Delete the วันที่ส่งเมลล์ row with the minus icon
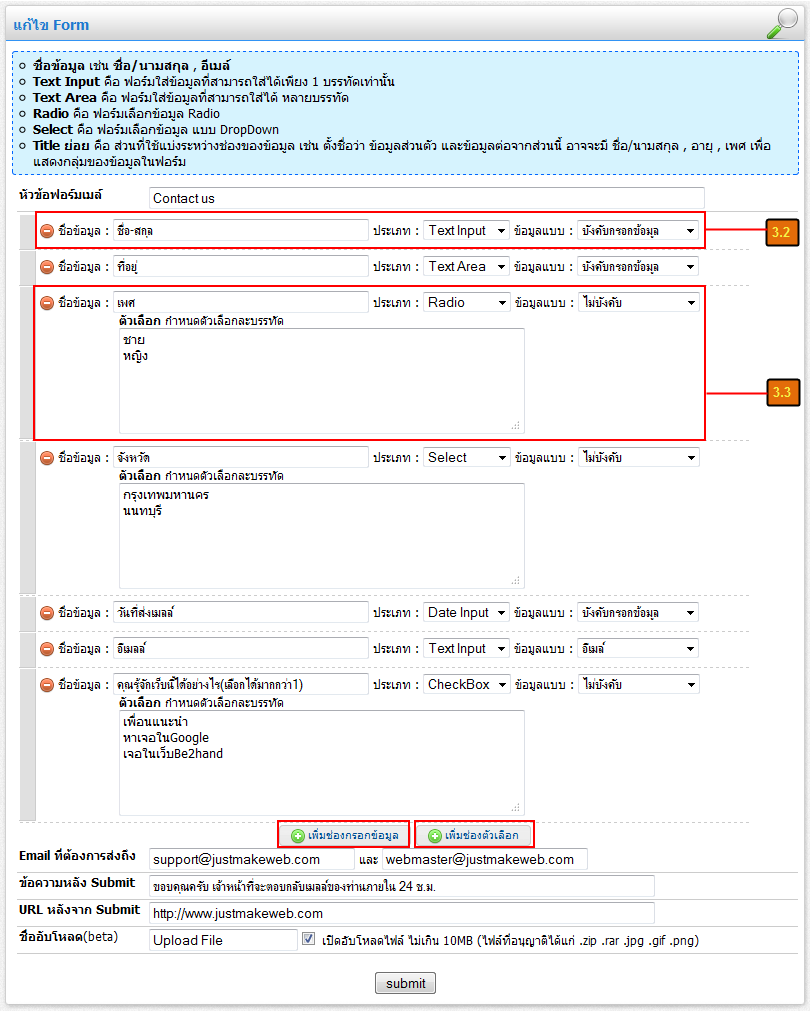 tap(47, 613)
